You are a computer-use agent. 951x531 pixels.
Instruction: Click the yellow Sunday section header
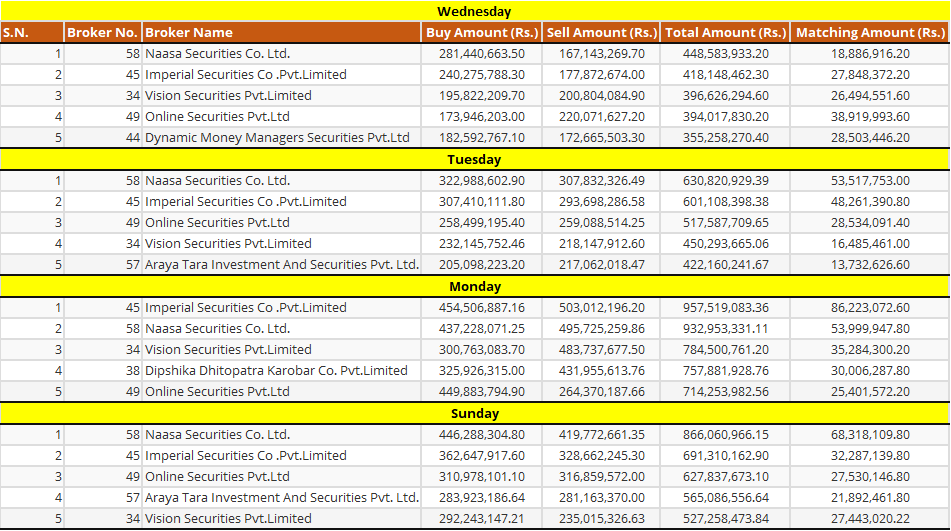[x=474, y=413]
